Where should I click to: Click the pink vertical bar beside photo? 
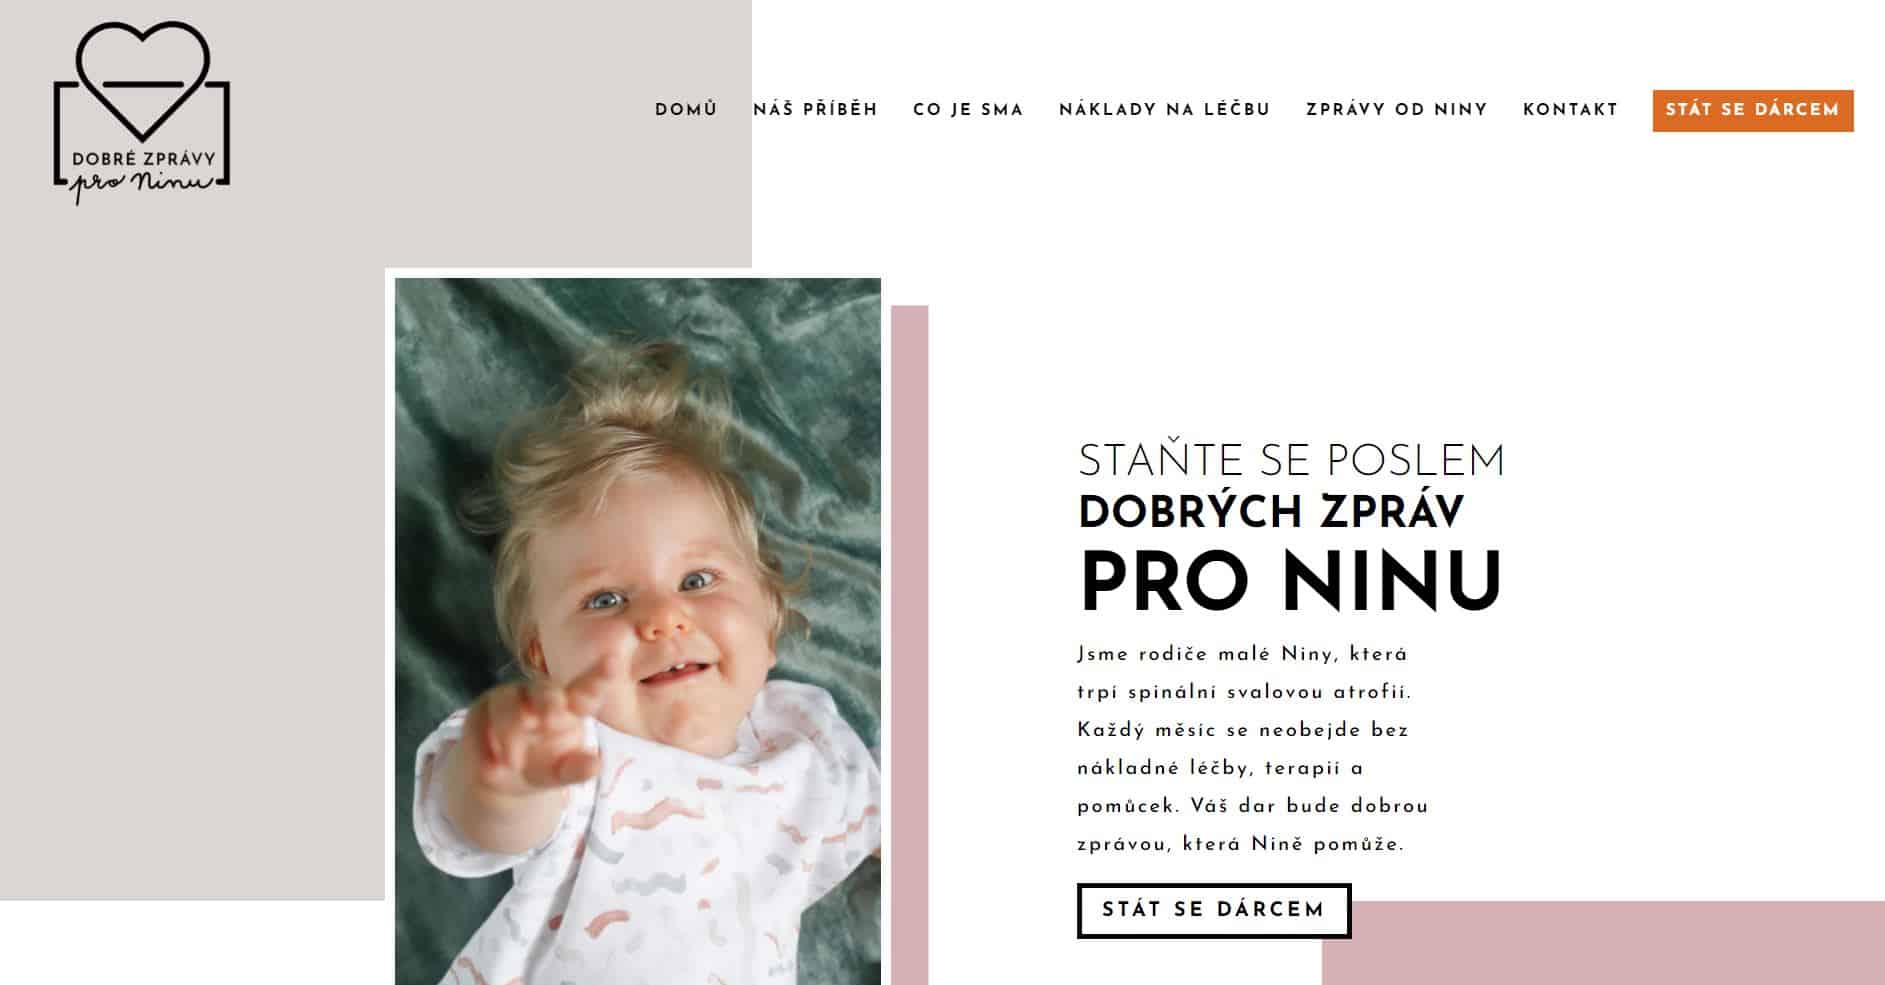click(x=909, y=645)
